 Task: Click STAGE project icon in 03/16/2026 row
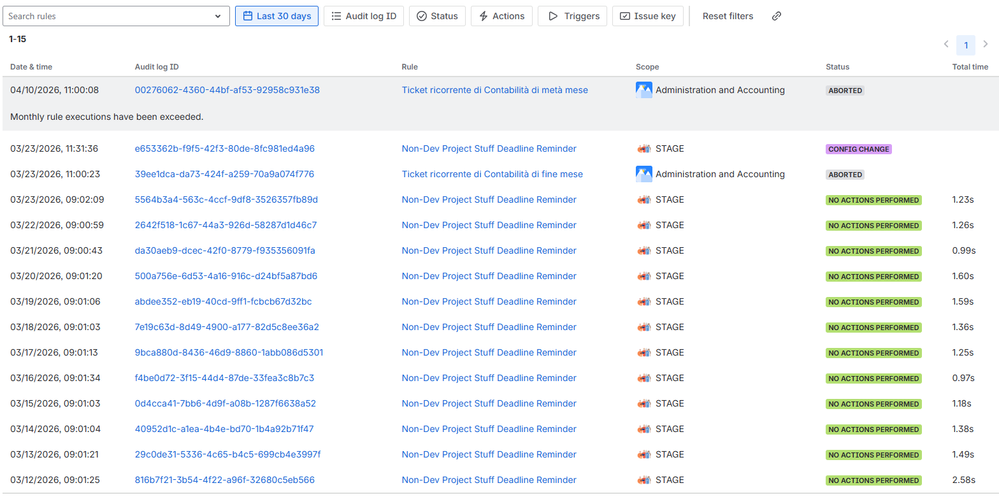point(643,379)
